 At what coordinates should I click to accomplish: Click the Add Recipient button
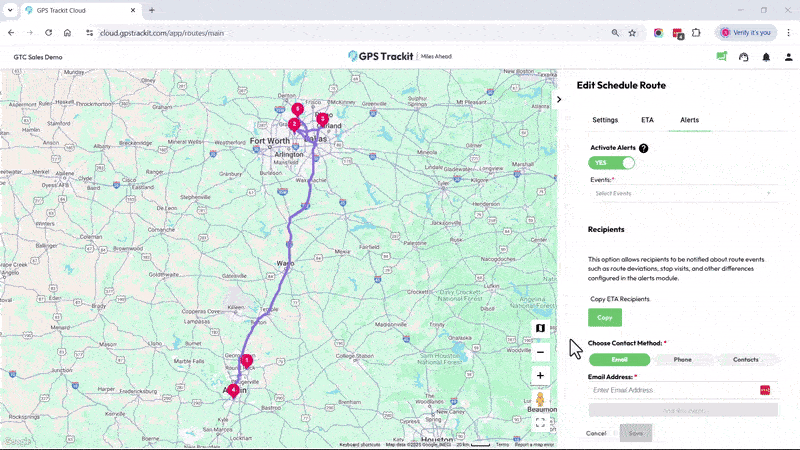683,410
